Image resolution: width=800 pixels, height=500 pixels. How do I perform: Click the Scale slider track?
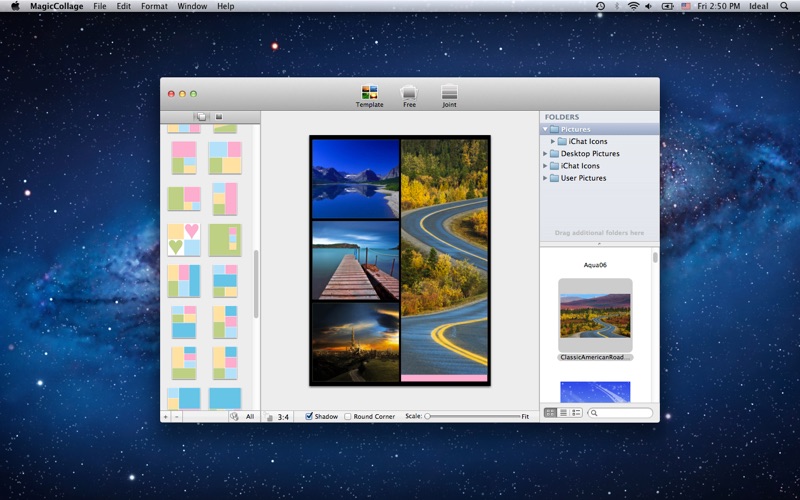[x=473, y=416]
